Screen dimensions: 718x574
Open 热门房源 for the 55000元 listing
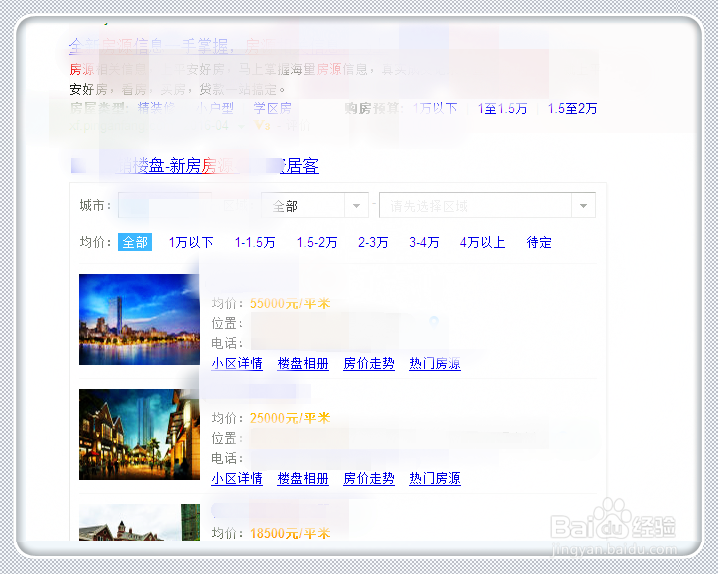coord(435,363)
